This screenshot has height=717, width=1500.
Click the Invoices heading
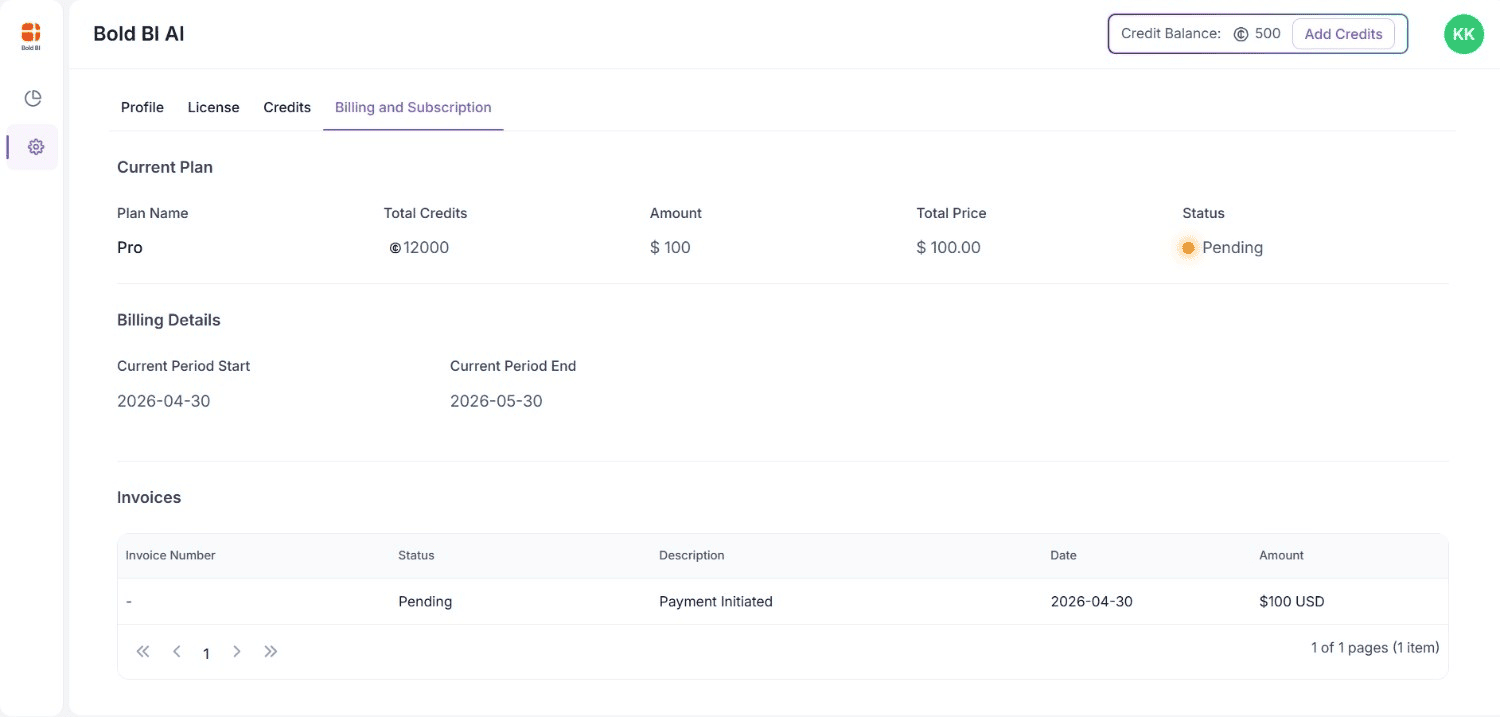click(149, 498)
